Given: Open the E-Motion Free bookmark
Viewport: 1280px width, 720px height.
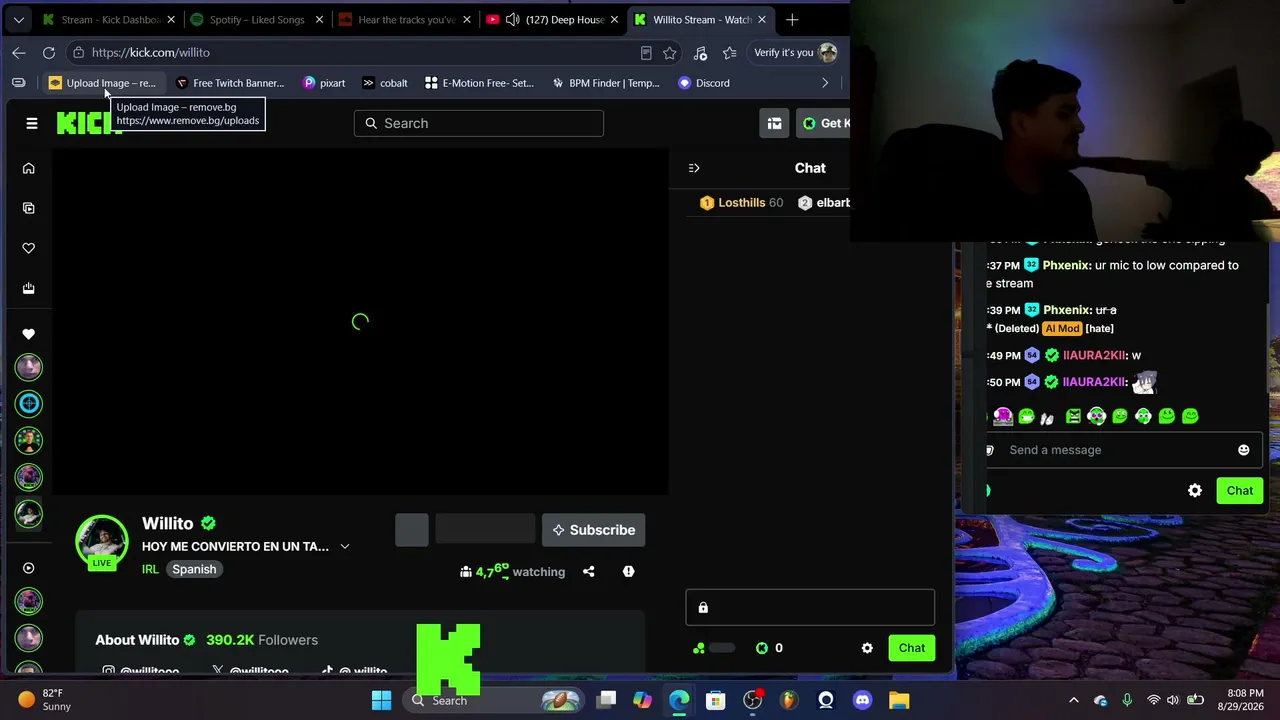Looking at the screenshot, I should click(x=480, y=83).
